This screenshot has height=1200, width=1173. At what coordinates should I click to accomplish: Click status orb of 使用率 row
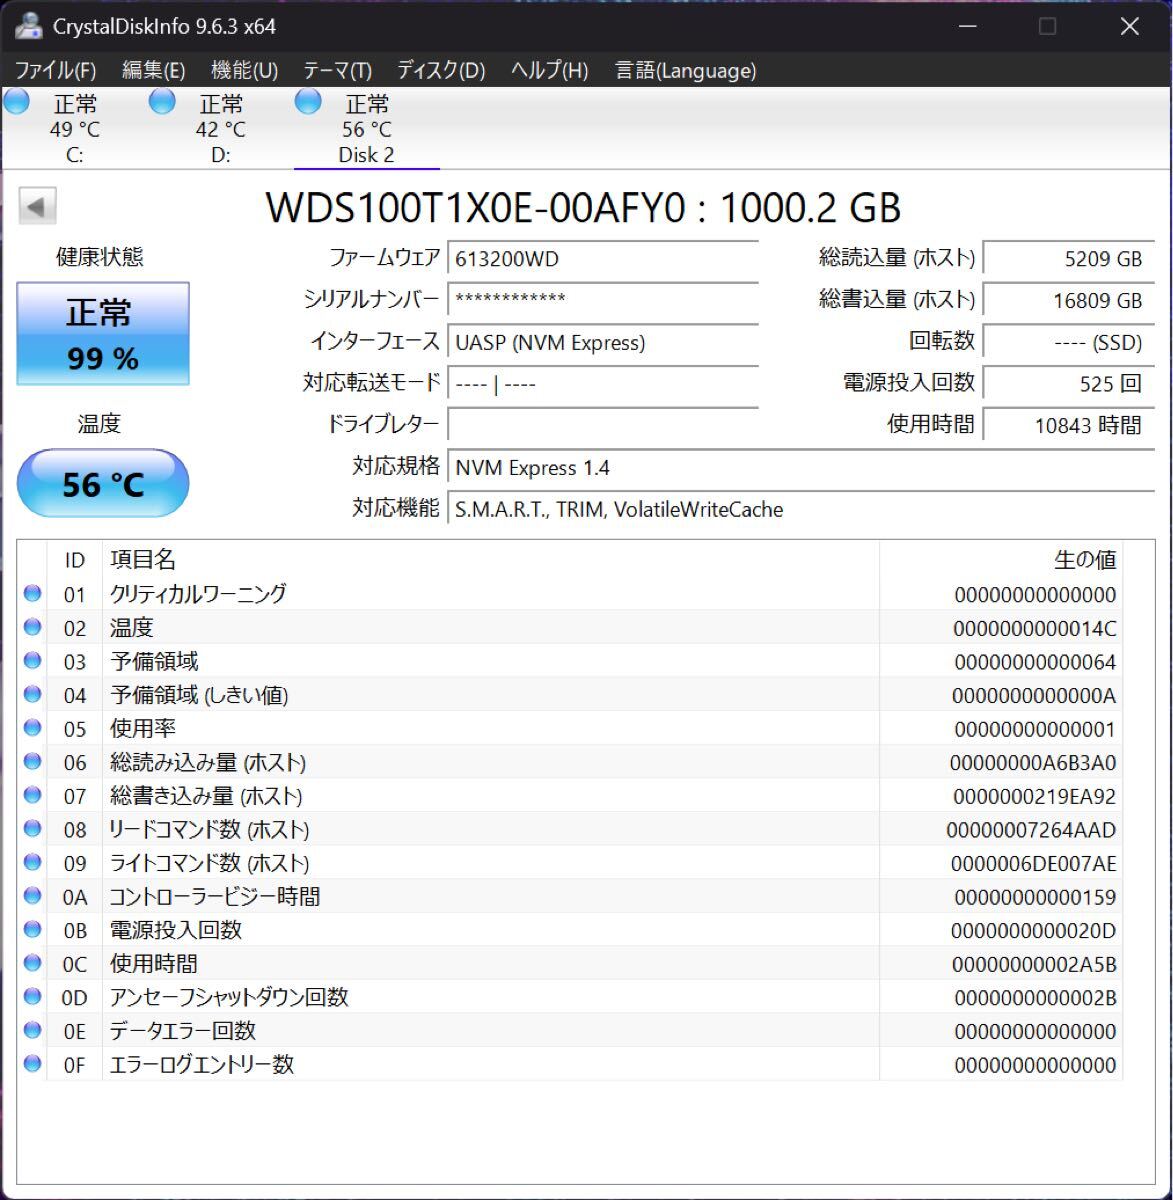click(x=33, y=727)
